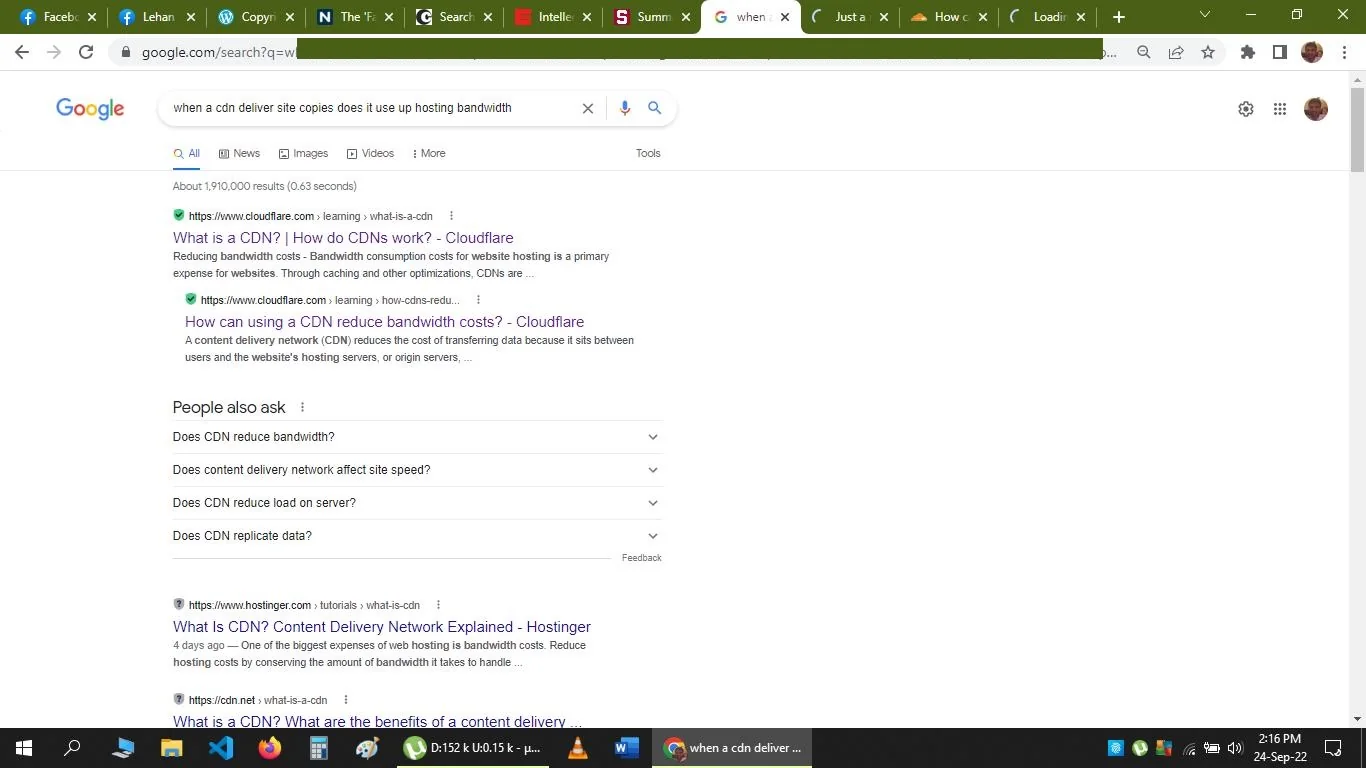The image size is (1366, 768).
Task: Open VLC media player from the taskbar
Action: coord(578,748)
